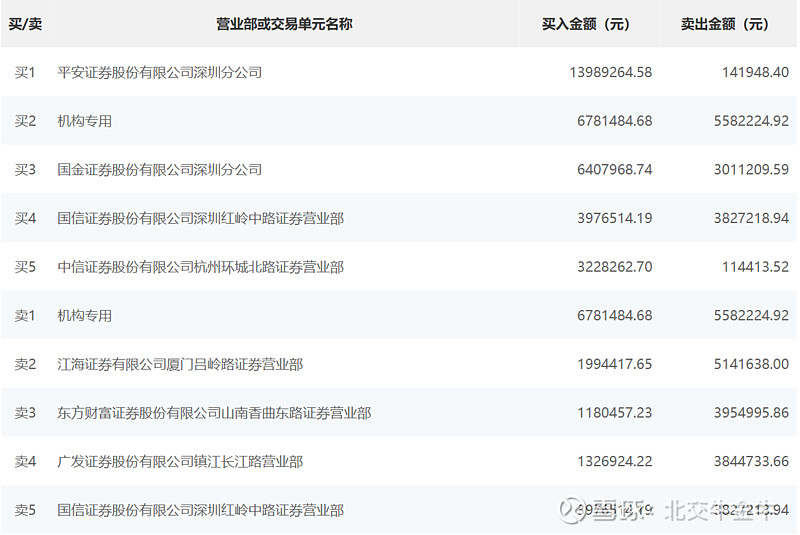Select buy amount 1180457.23
800x535 pixels.
click(615, 413)
